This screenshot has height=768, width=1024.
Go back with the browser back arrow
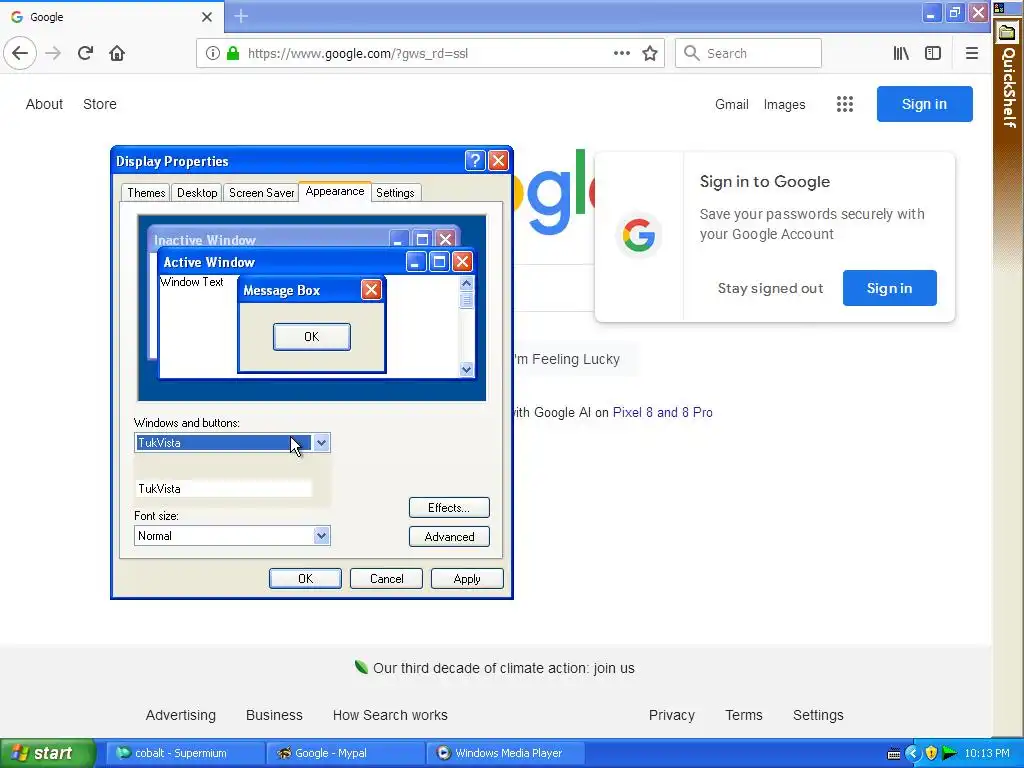(x=20, y=53)
